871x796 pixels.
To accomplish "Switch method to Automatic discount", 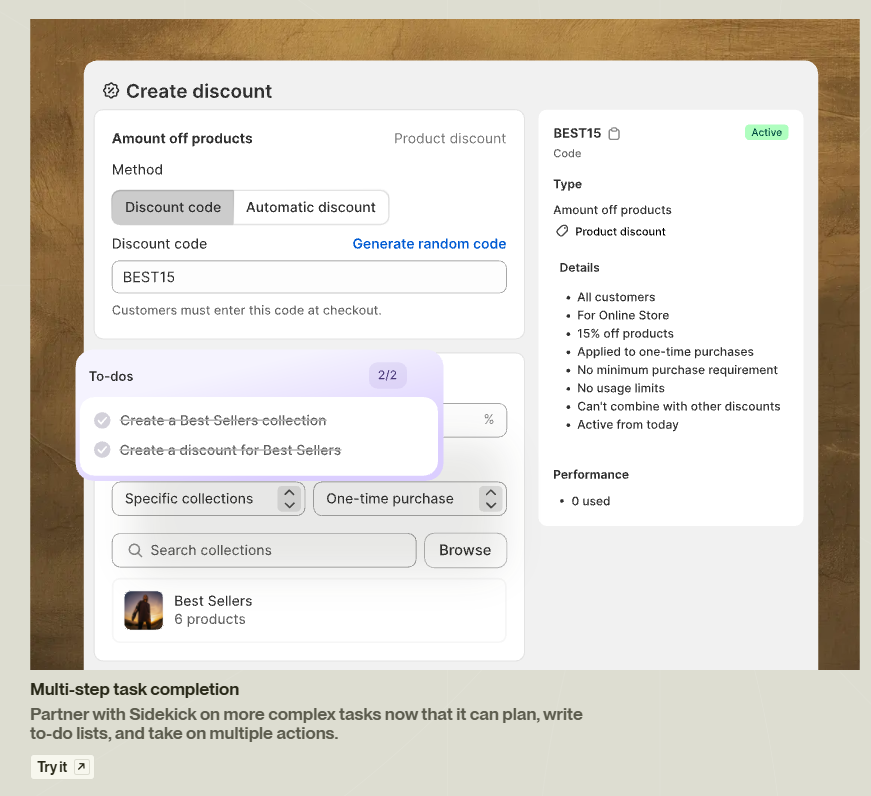I will [311, 207].
